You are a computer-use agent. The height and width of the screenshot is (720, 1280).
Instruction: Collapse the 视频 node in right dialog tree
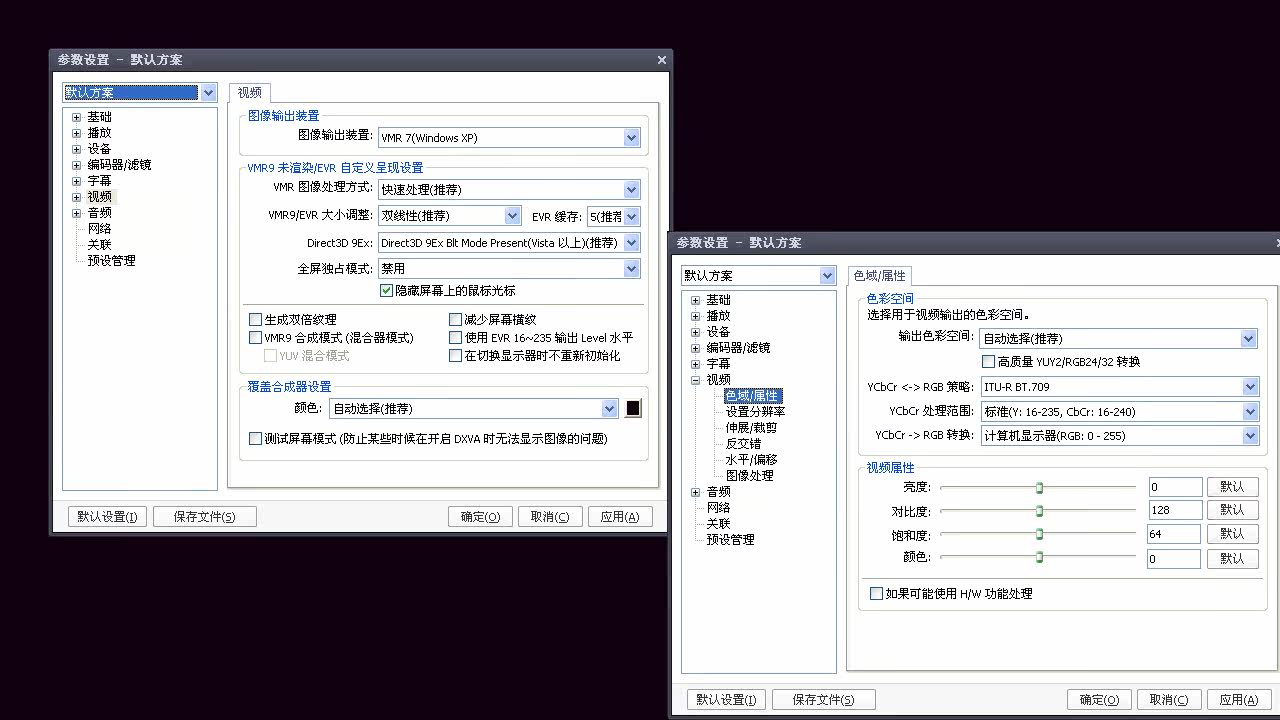[696, 380]
